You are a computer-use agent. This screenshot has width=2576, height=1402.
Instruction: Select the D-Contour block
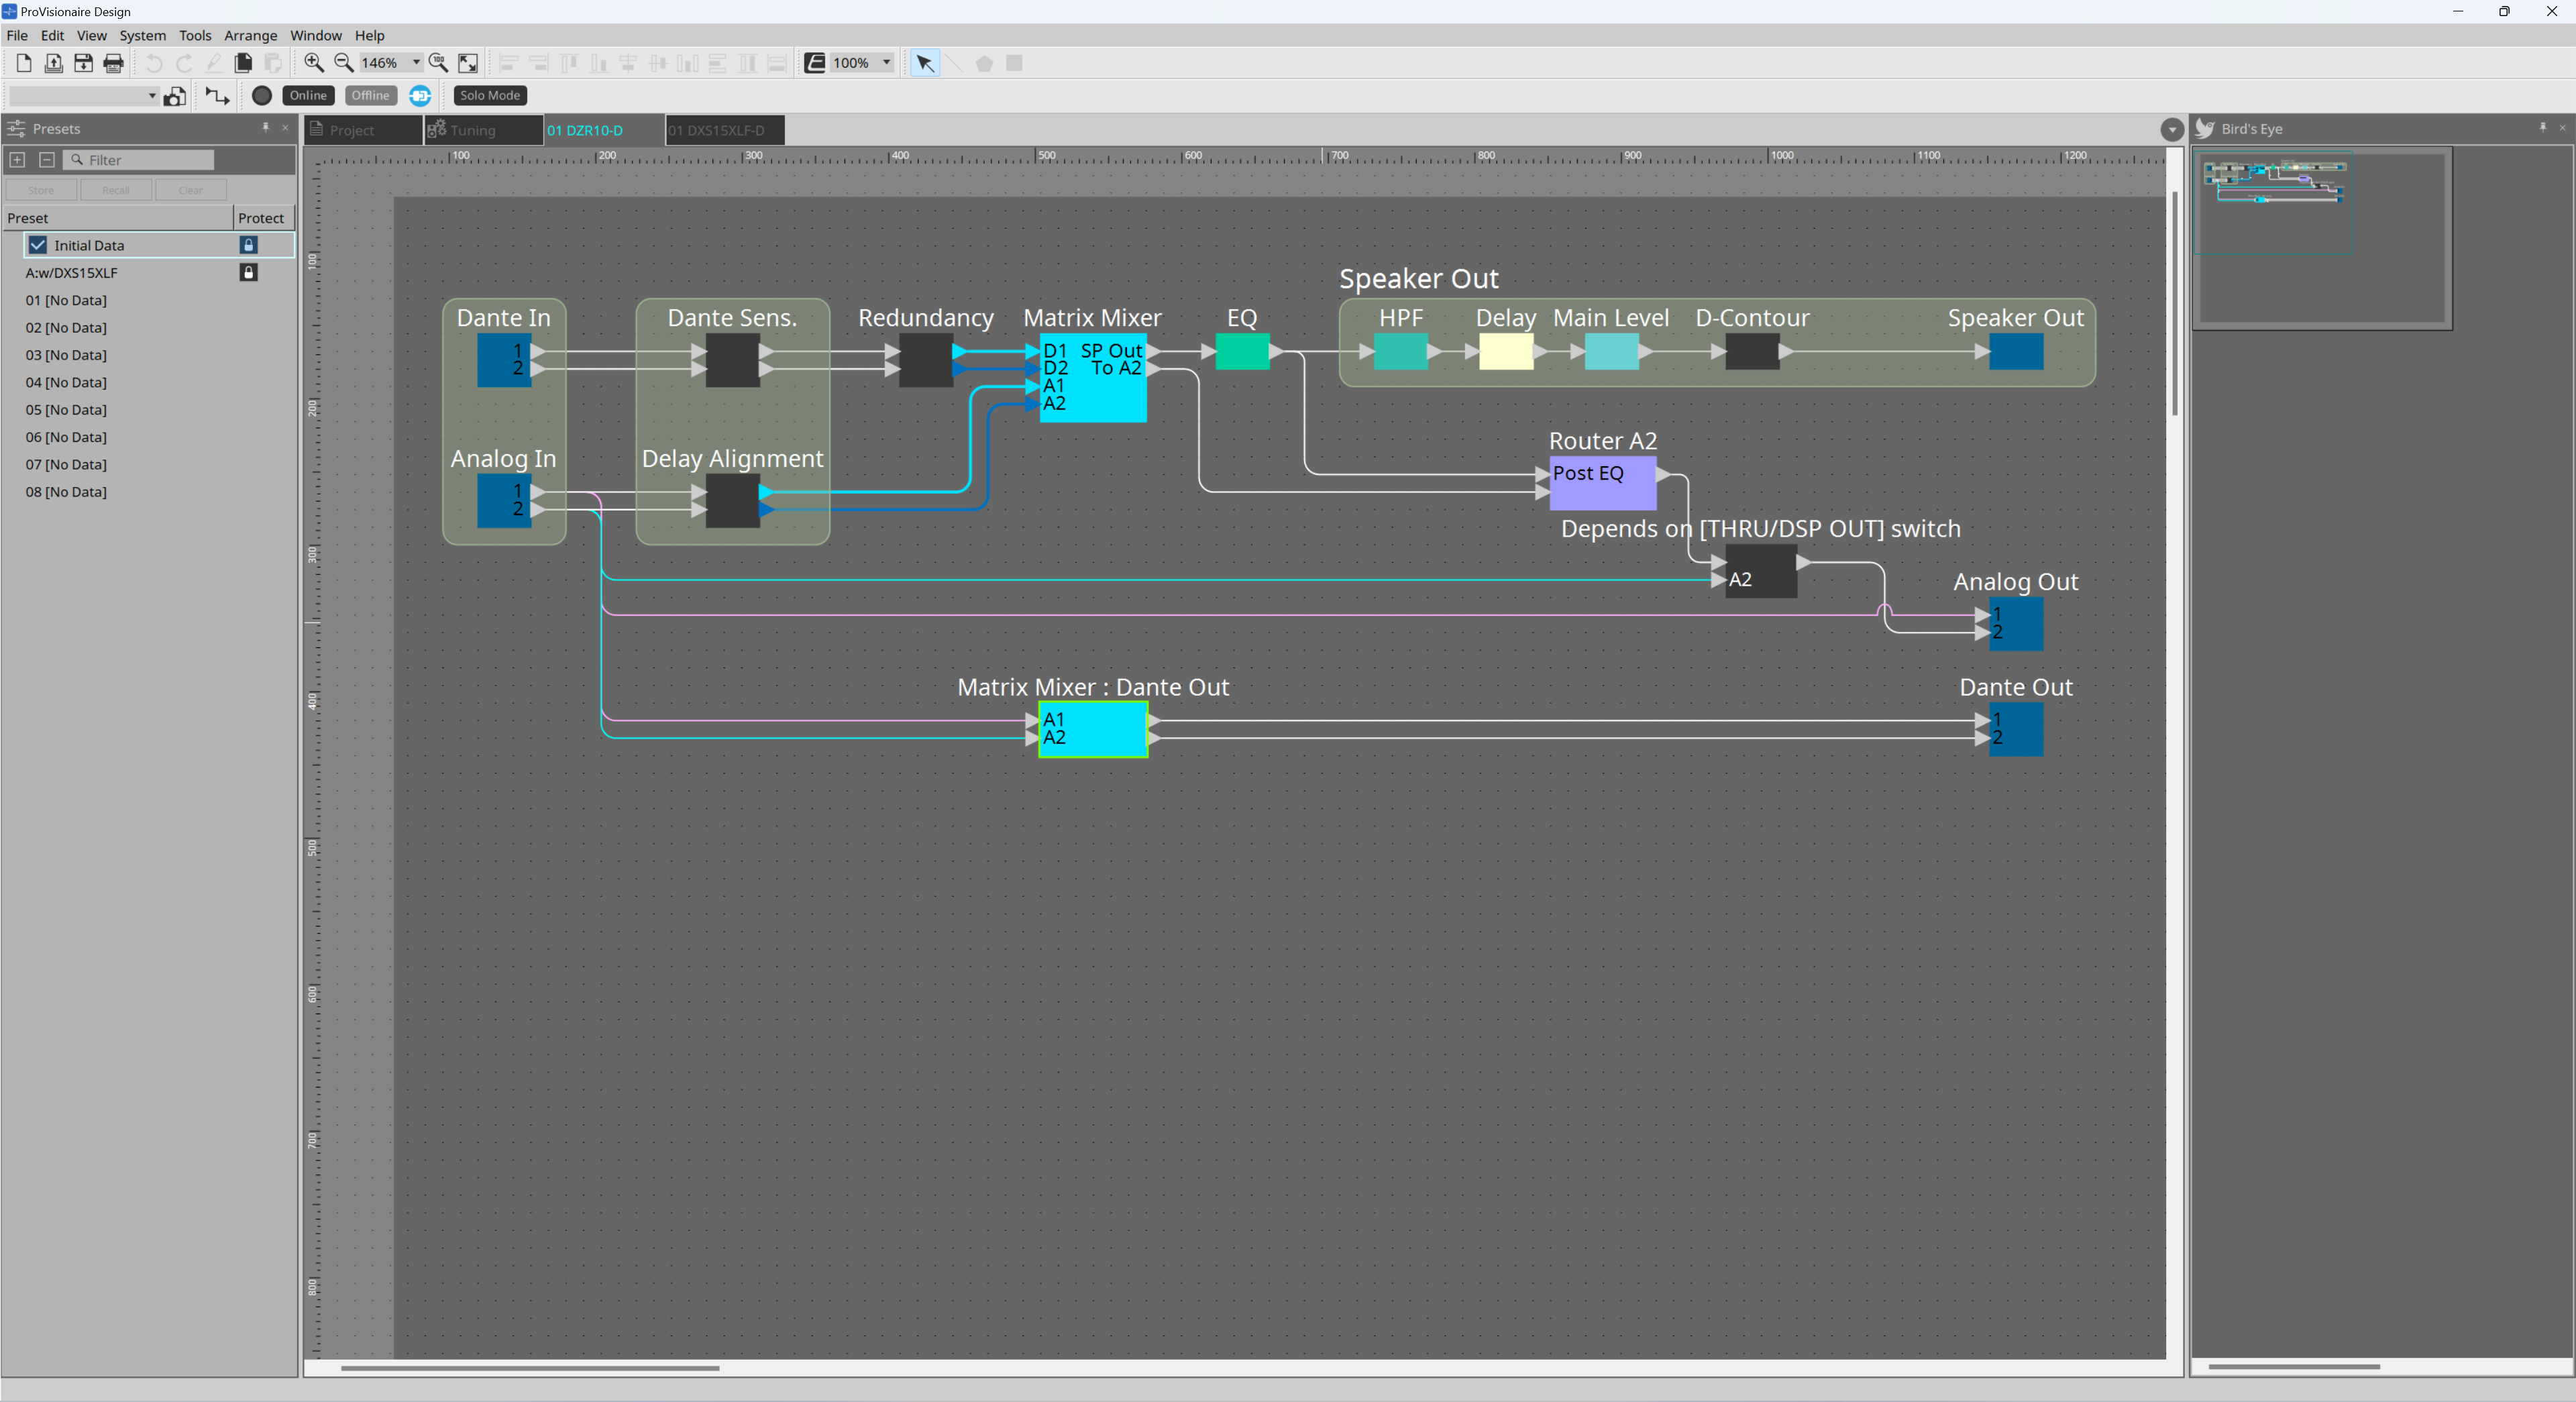1752,352
